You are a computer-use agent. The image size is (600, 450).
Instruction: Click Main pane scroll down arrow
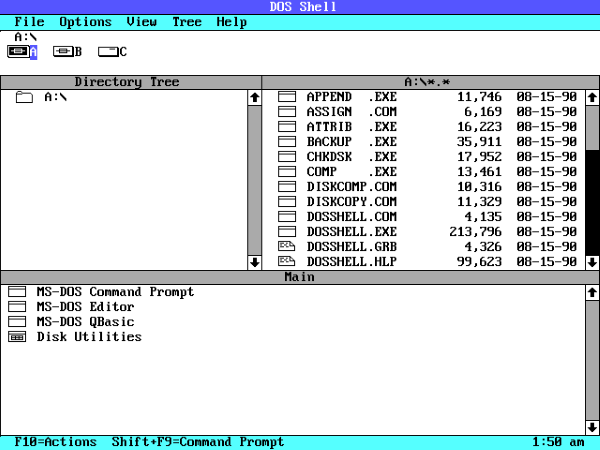(x=592, y=427)
